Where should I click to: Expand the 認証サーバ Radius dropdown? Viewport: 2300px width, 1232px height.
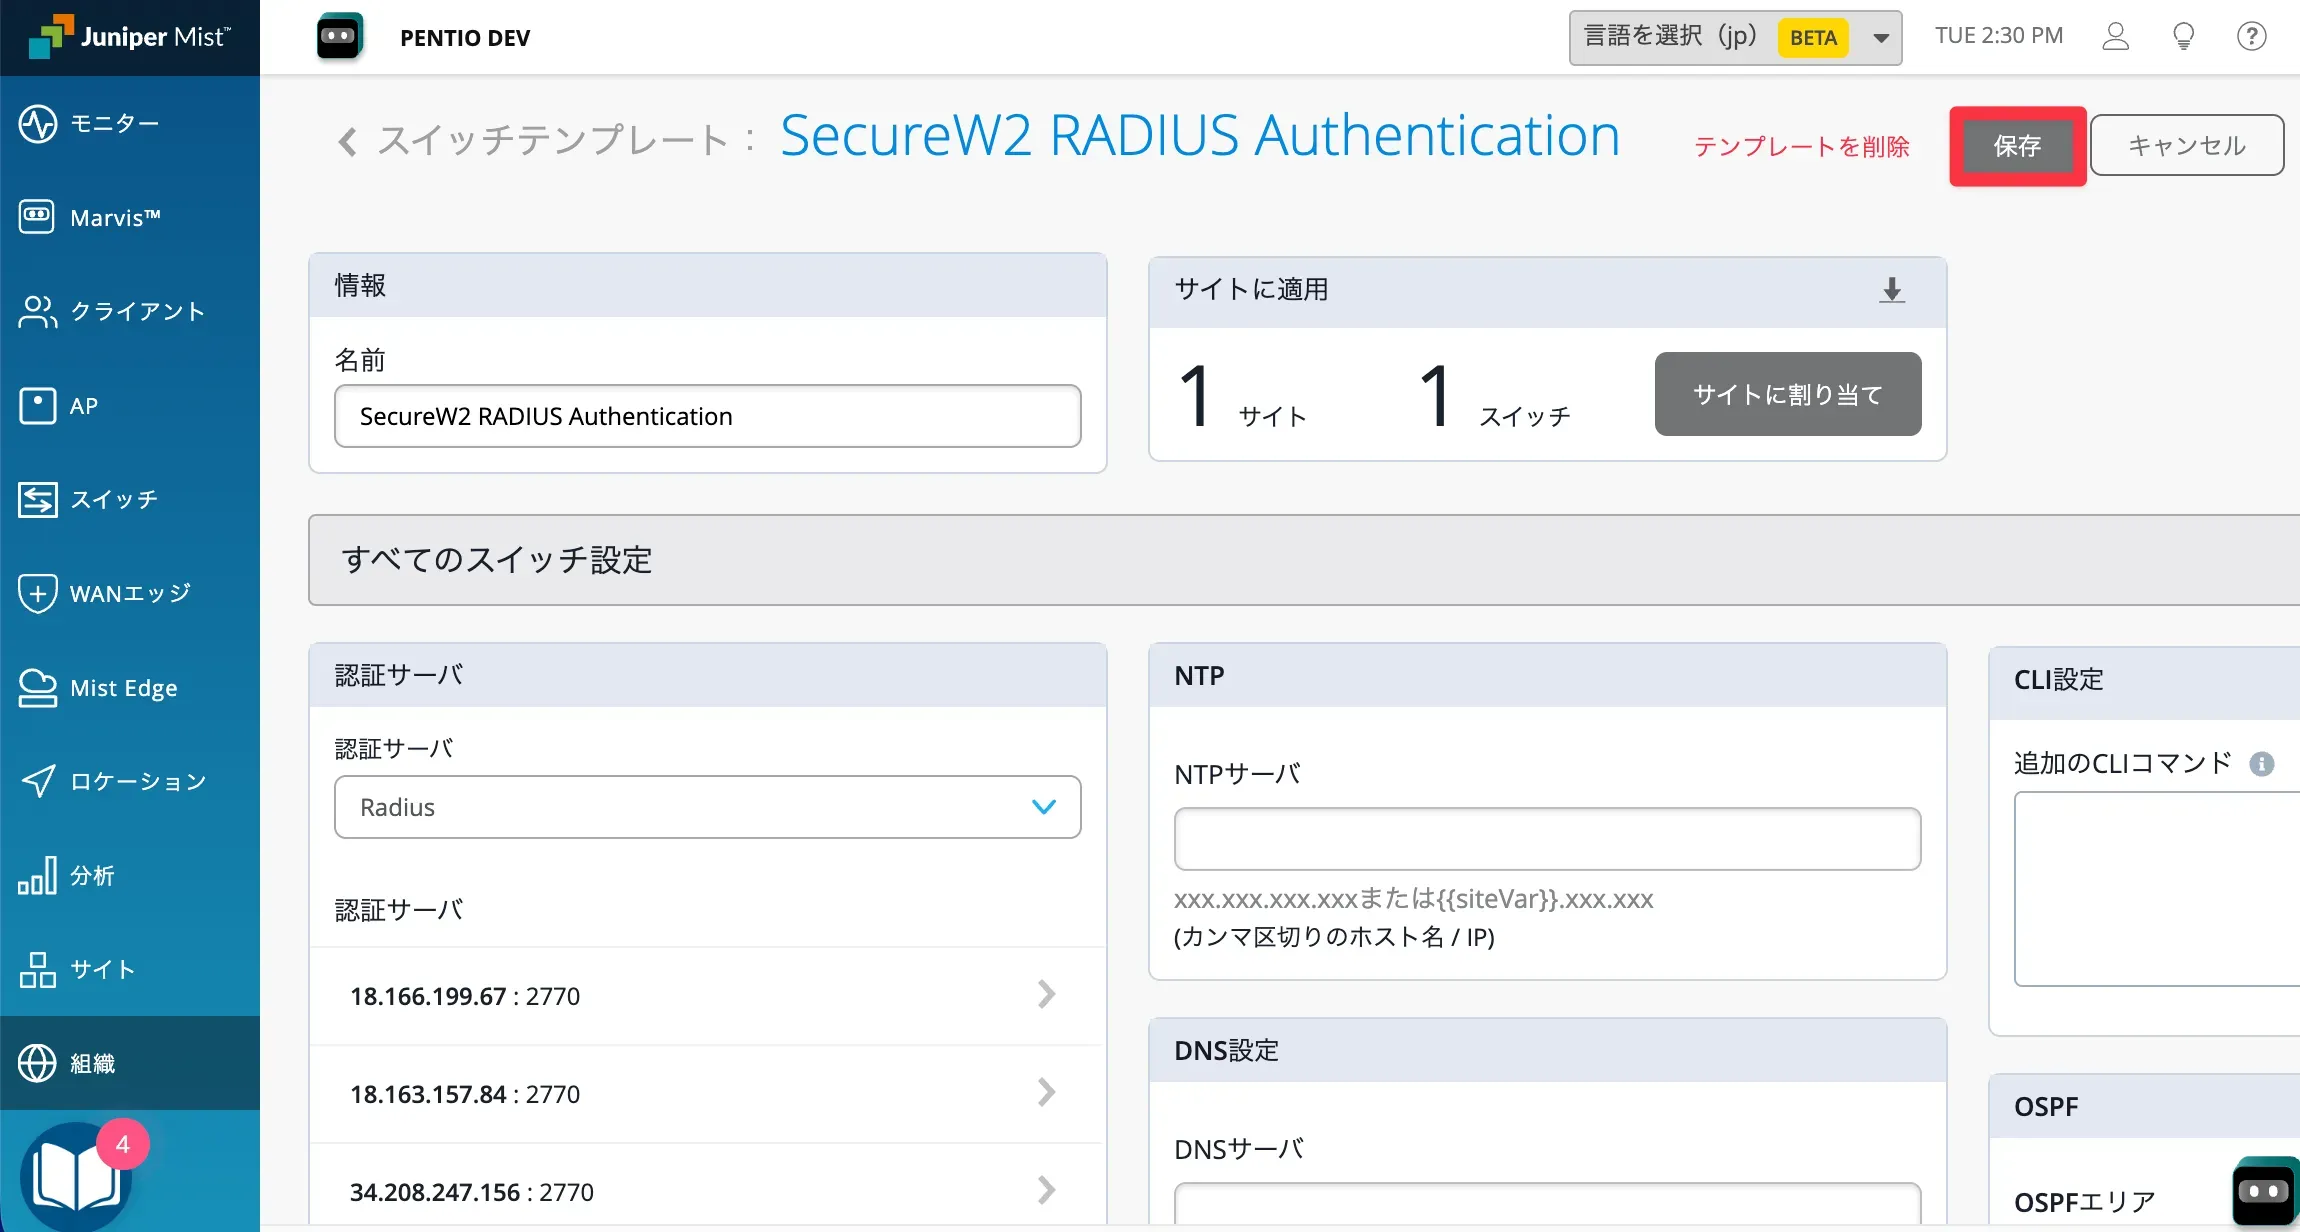707,807
